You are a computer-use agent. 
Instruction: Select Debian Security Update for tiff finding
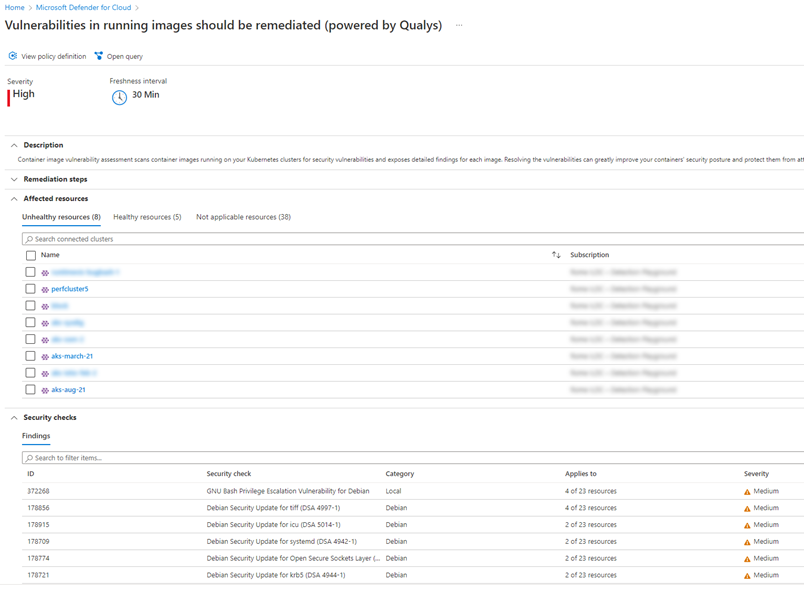click(x=273, y=508)
